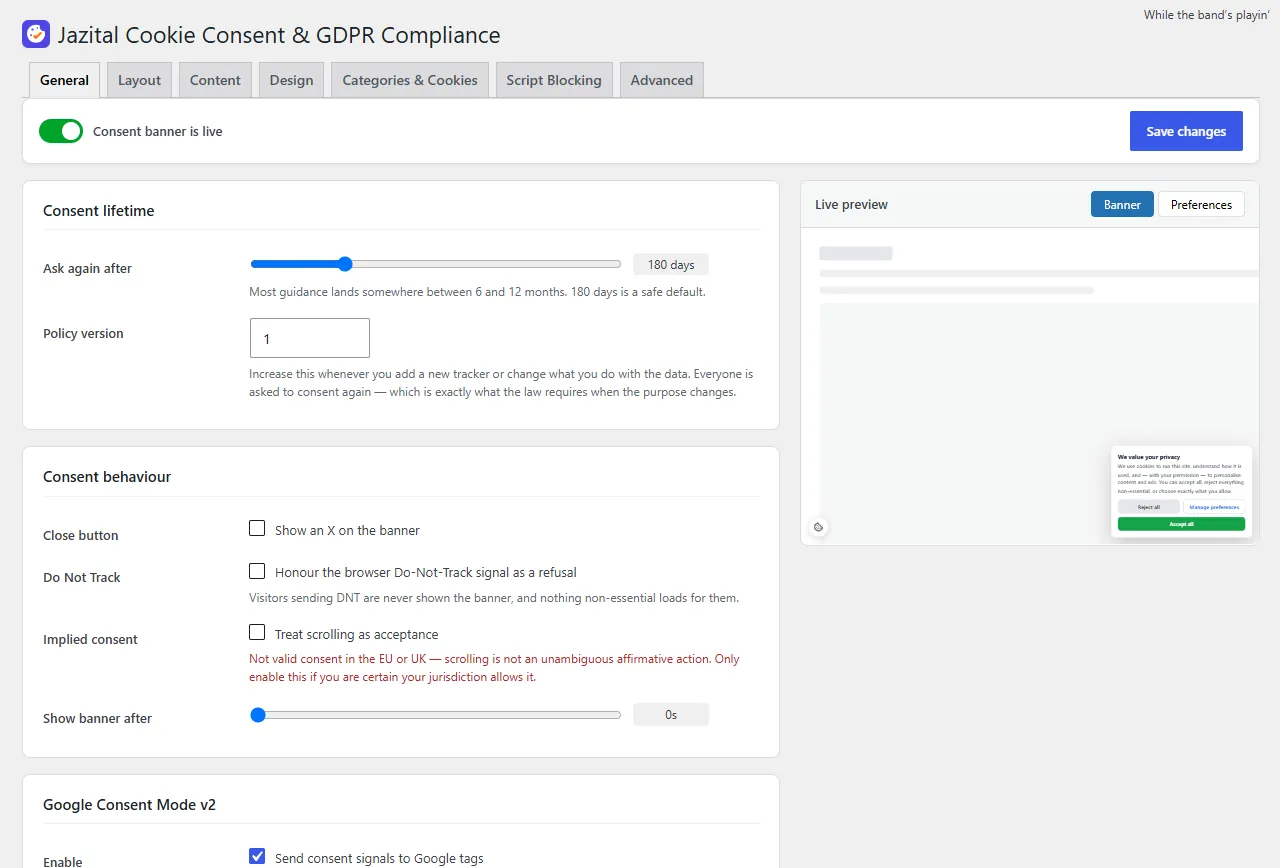Click the Policy version label

(83, 333)
